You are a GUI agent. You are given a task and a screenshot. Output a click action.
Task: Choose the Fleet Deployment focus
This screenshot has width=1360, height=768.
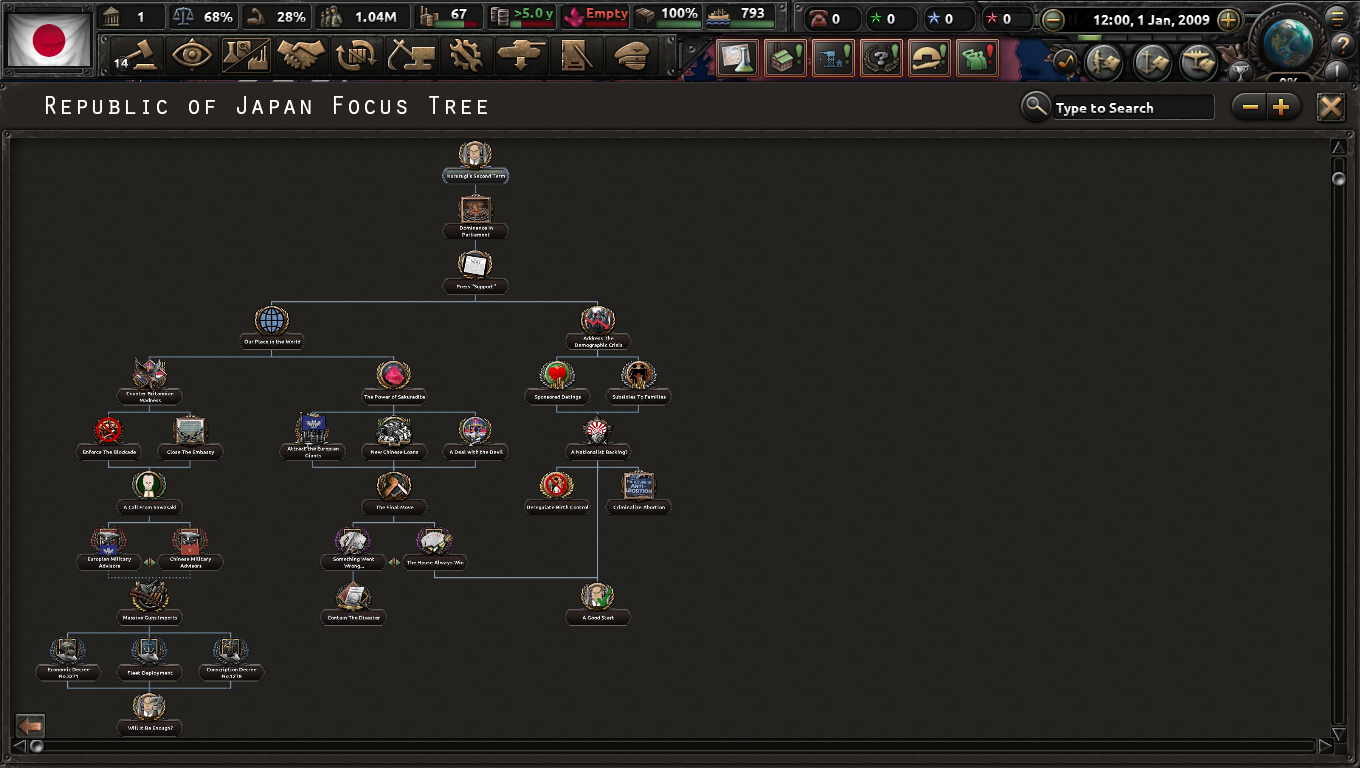click(149, 659)
